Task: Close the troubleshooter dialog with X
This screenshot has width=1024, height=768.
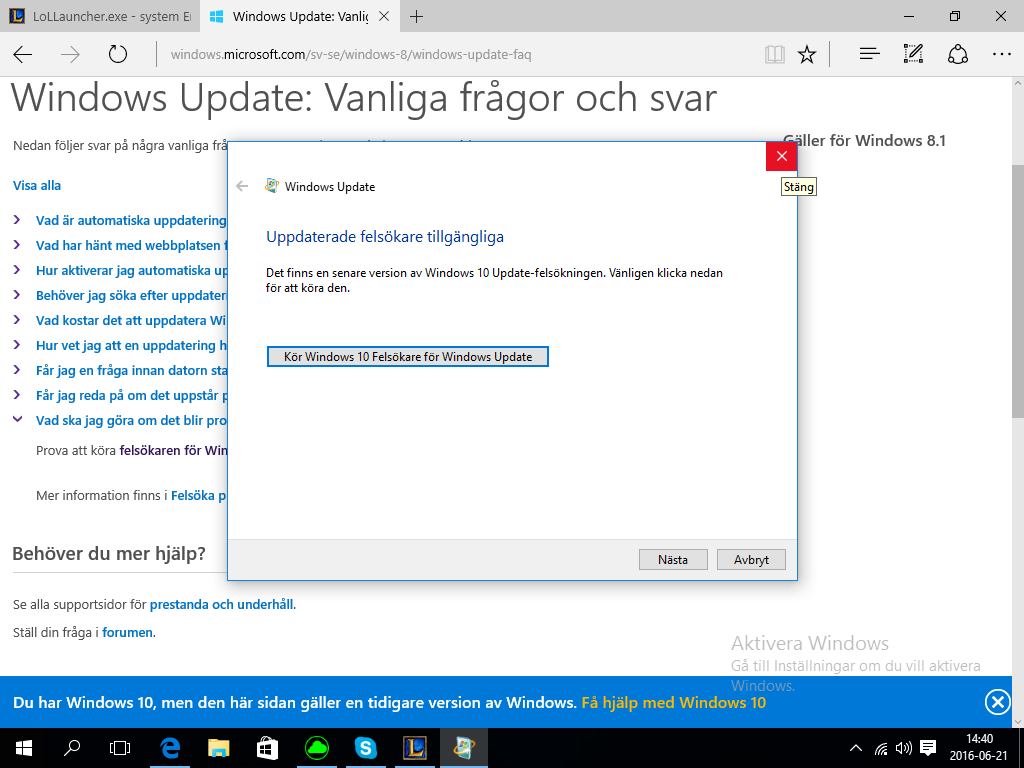Action: (x=782, y=156)
